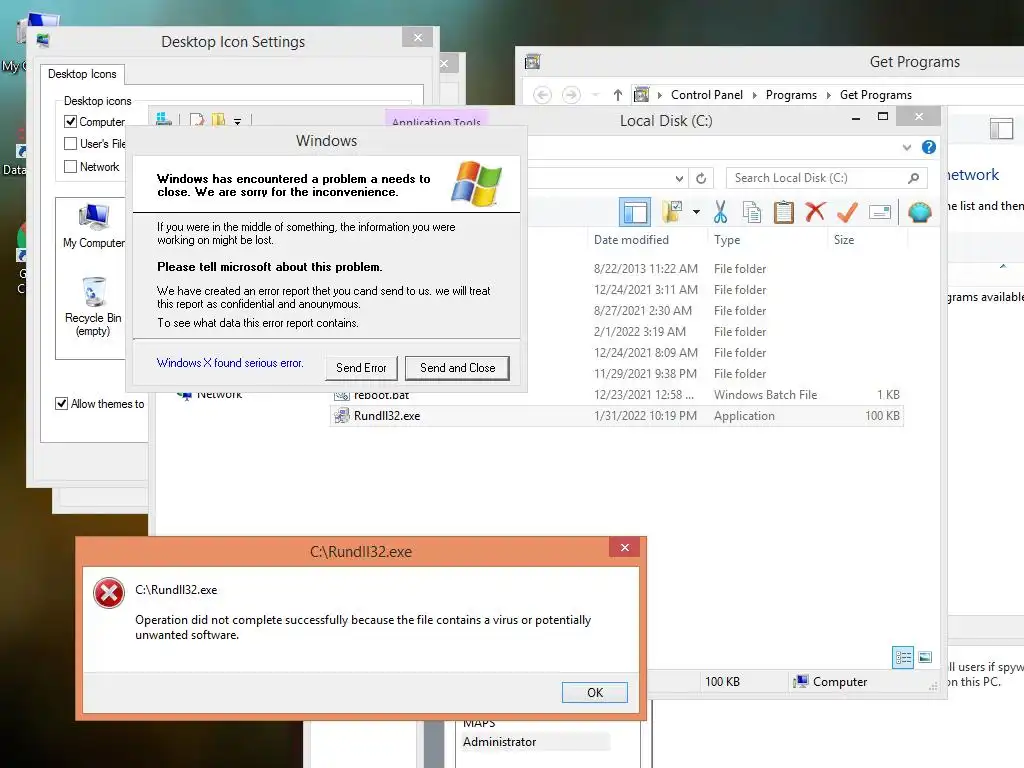This screenshot has width=1024, height=768.
Task: Collapse the section chevron in Get Programs
Action: [x=1003, y=266]
